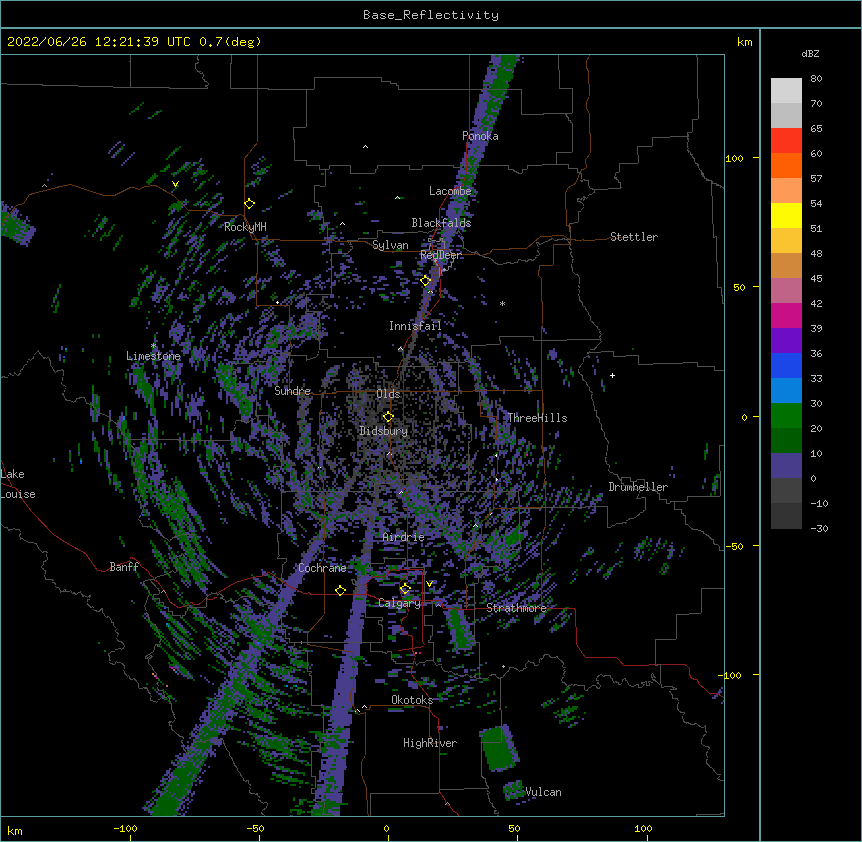
Task: Pick the slate-blue 10 dBZ legend swatch
Action: (786, 466)
